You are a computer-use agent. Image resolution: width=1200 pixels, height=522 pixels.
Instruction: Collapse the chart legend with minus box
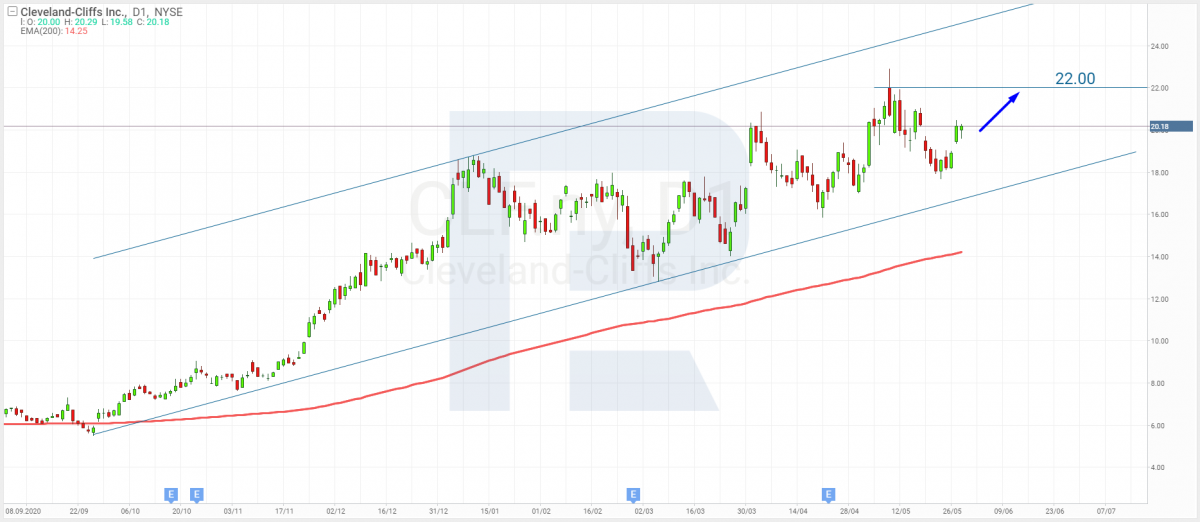click(10, 11)
